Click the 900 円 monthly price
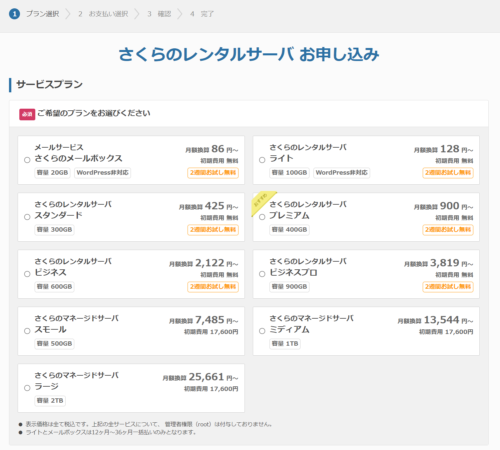Screen dimensions: 500x450 coord(444,206)
